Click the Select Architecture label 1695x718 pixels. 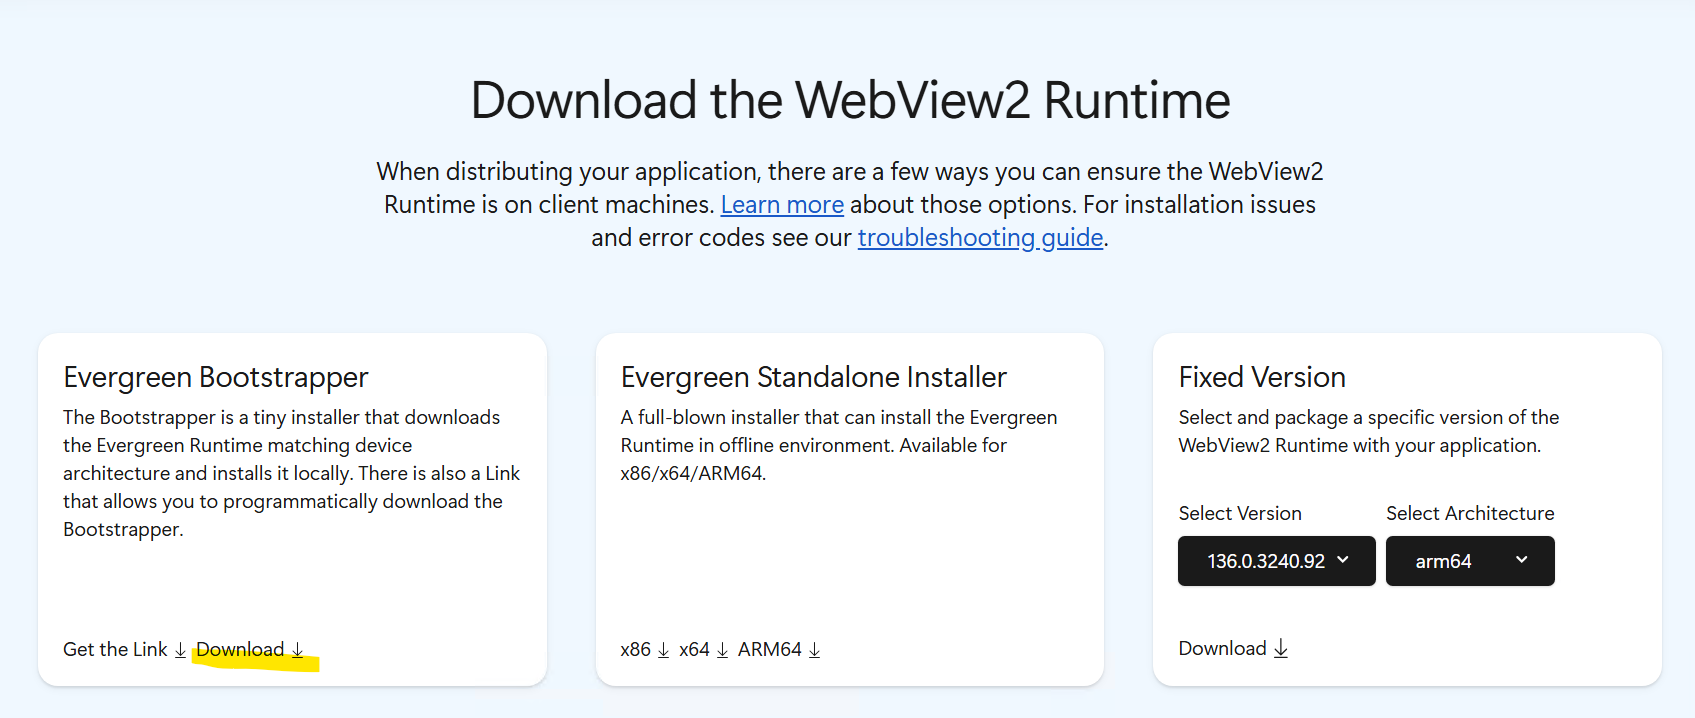(x=1470, y=513)
